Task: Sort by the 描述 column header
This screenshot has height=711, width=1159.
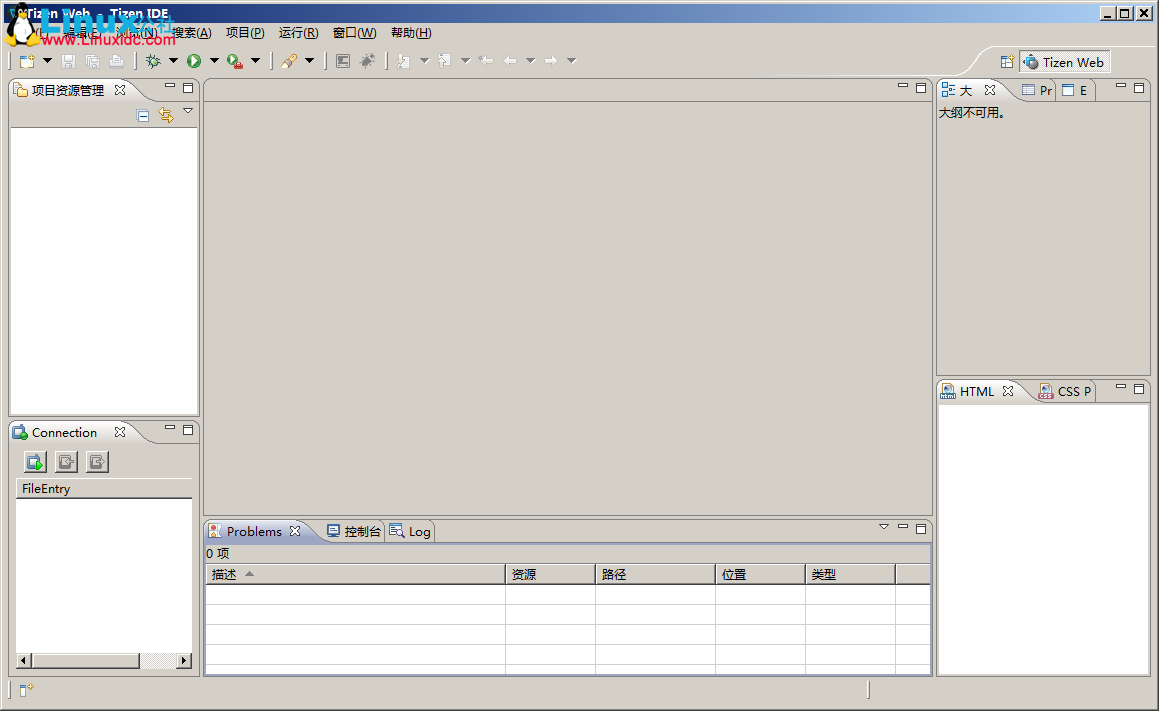Action: (225, 574)
